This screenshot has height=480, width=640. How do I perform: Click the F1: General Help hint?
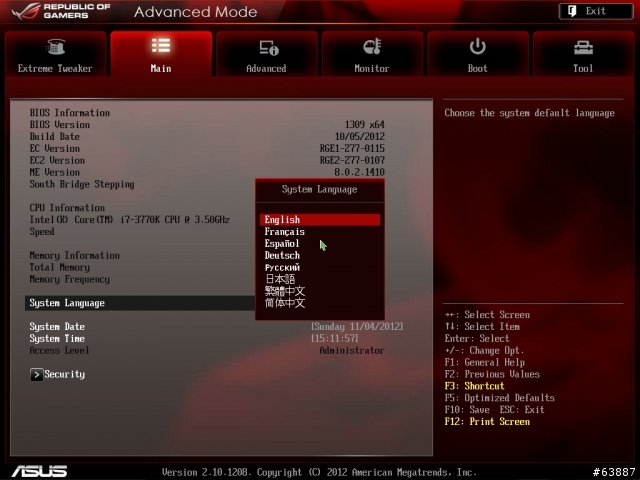pyautogui.click(x=485, y=362)
